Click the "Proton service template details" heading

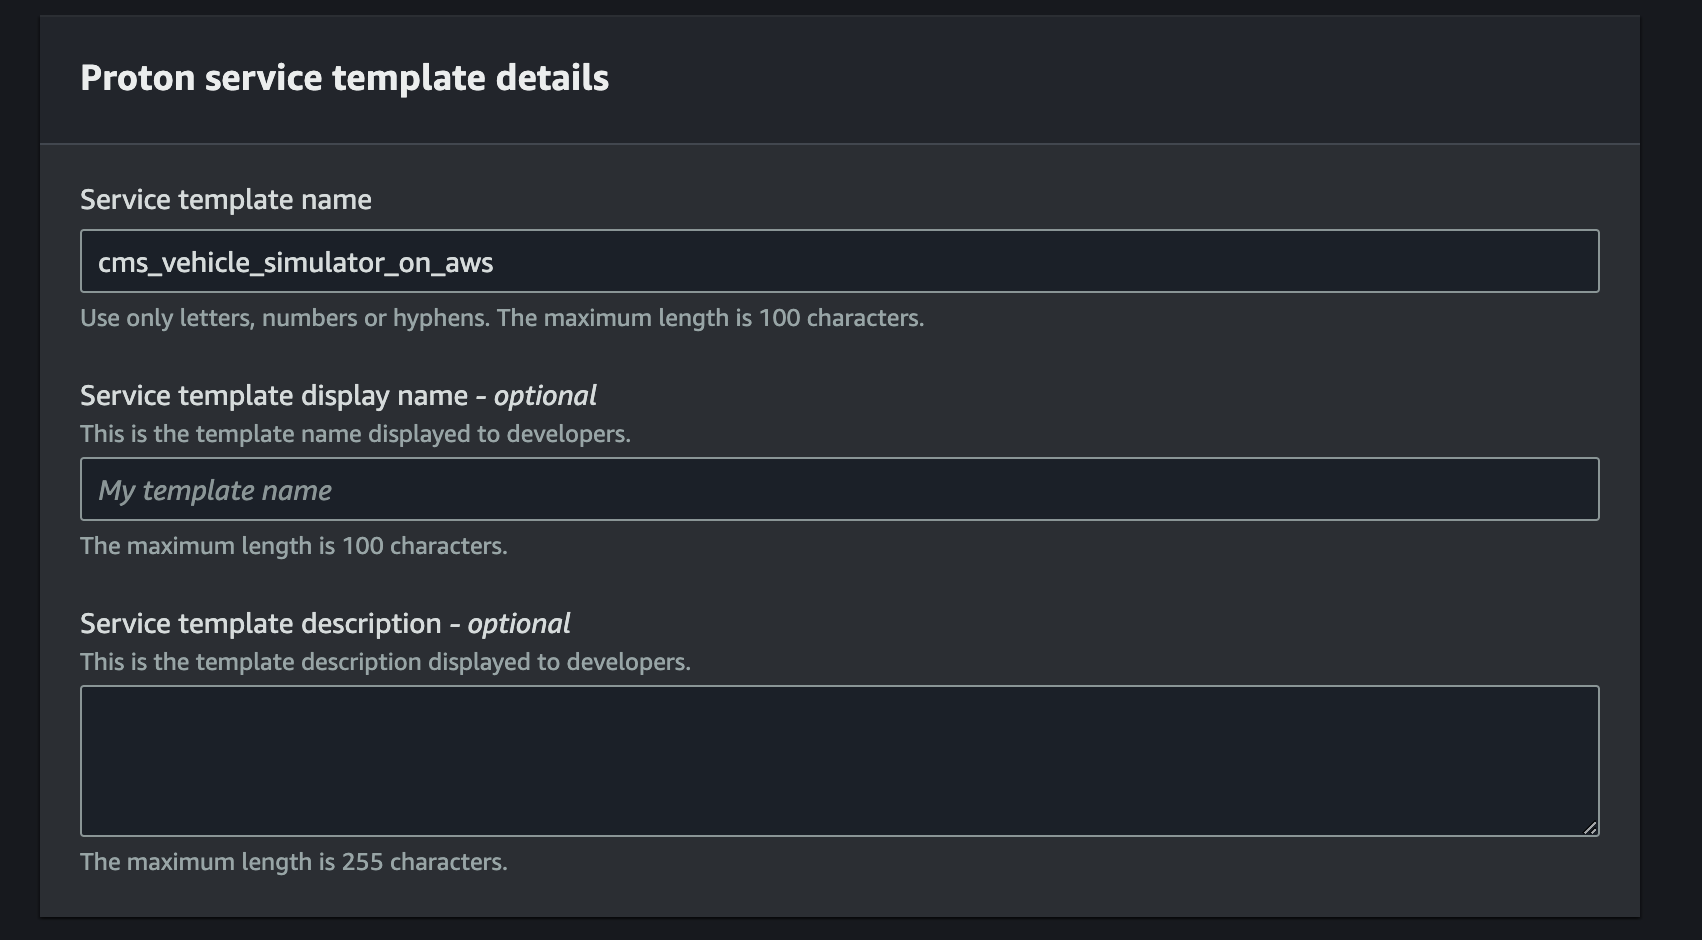click(344, 78)
